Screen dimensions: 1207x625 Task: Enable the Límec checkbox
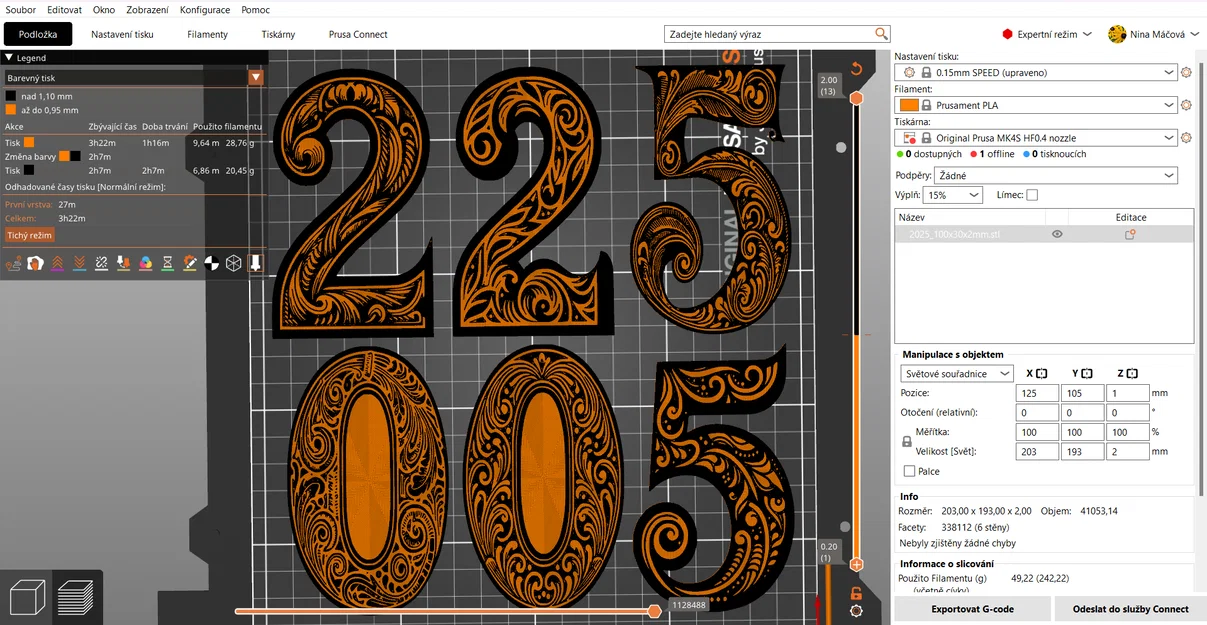coord(1032,195)
